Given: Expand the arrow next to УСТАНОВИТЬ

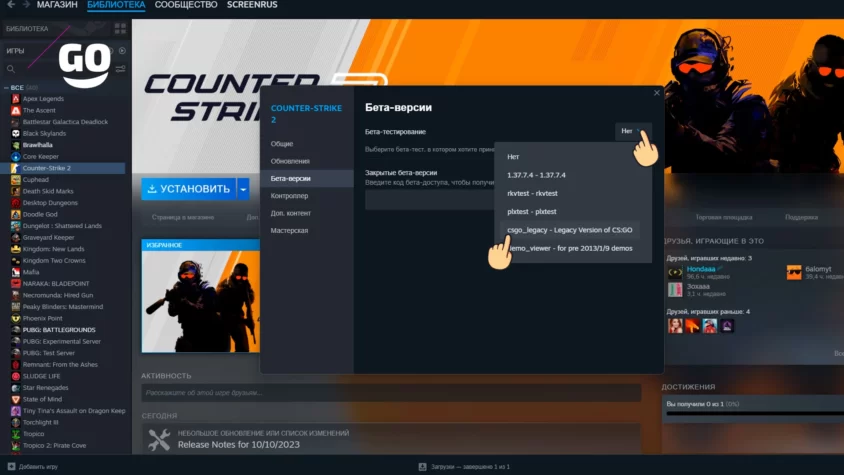Looking at the screenshot, I should click(x=243, y=188).
